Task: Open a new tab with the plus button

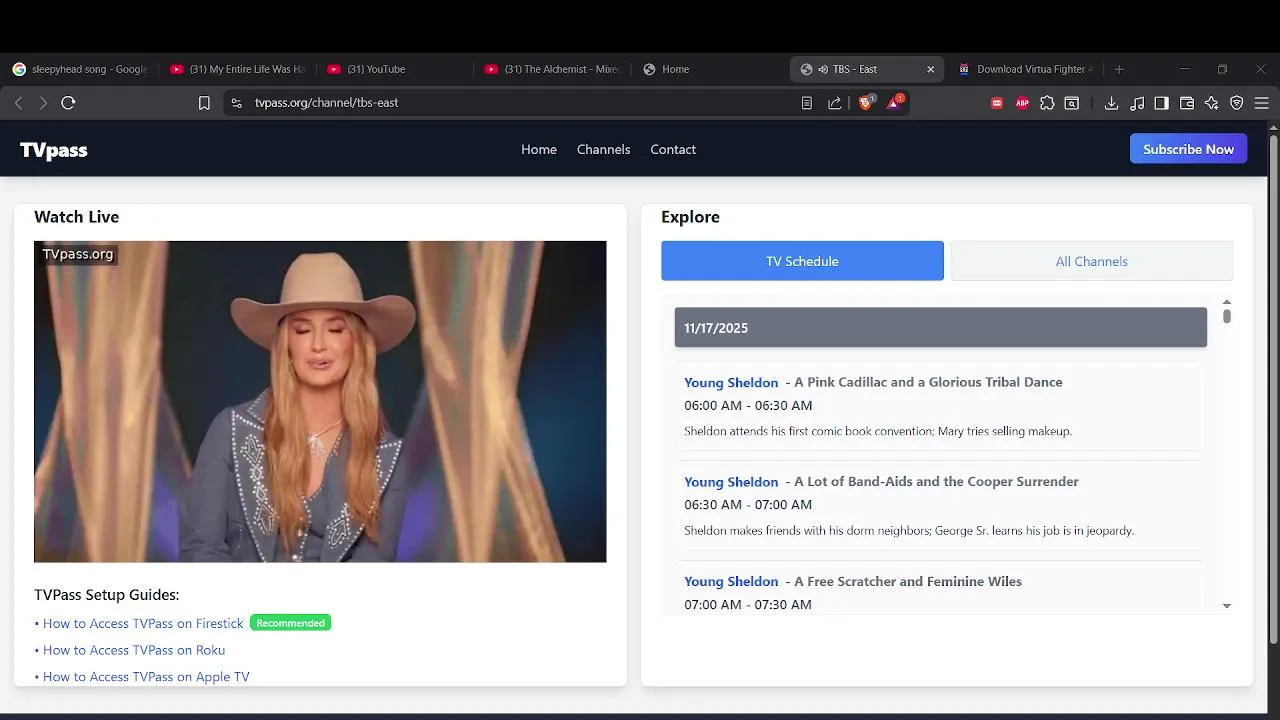Action: 1119,69
